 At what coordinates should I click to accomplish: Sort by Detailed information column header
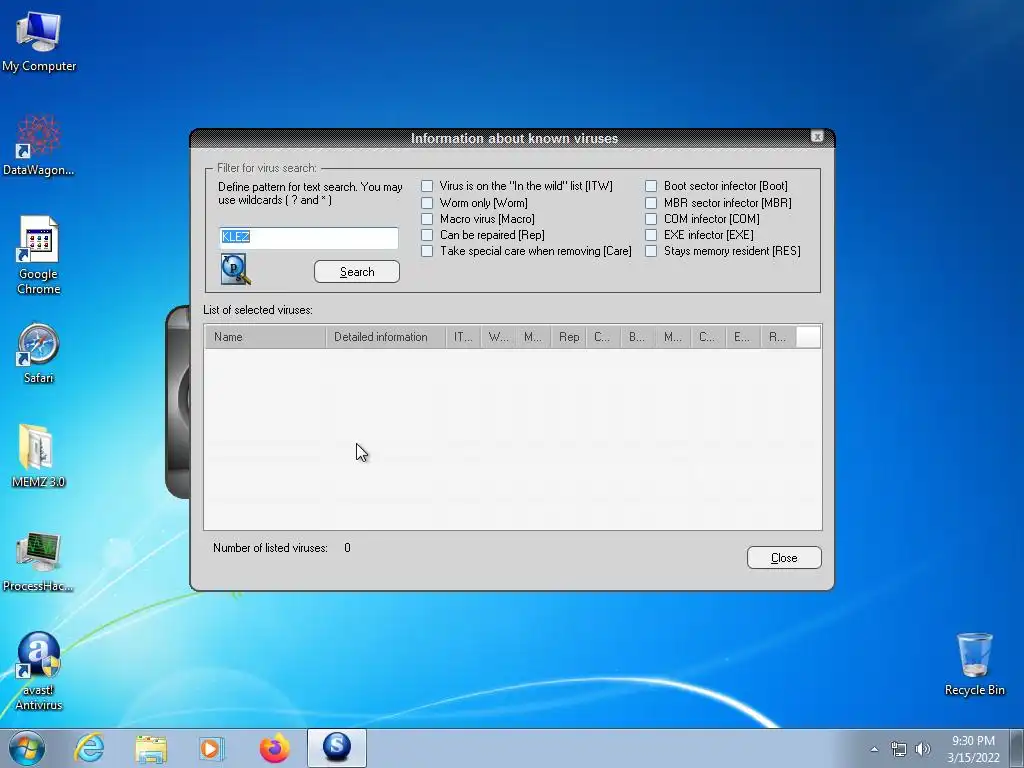tap(386, 337)
